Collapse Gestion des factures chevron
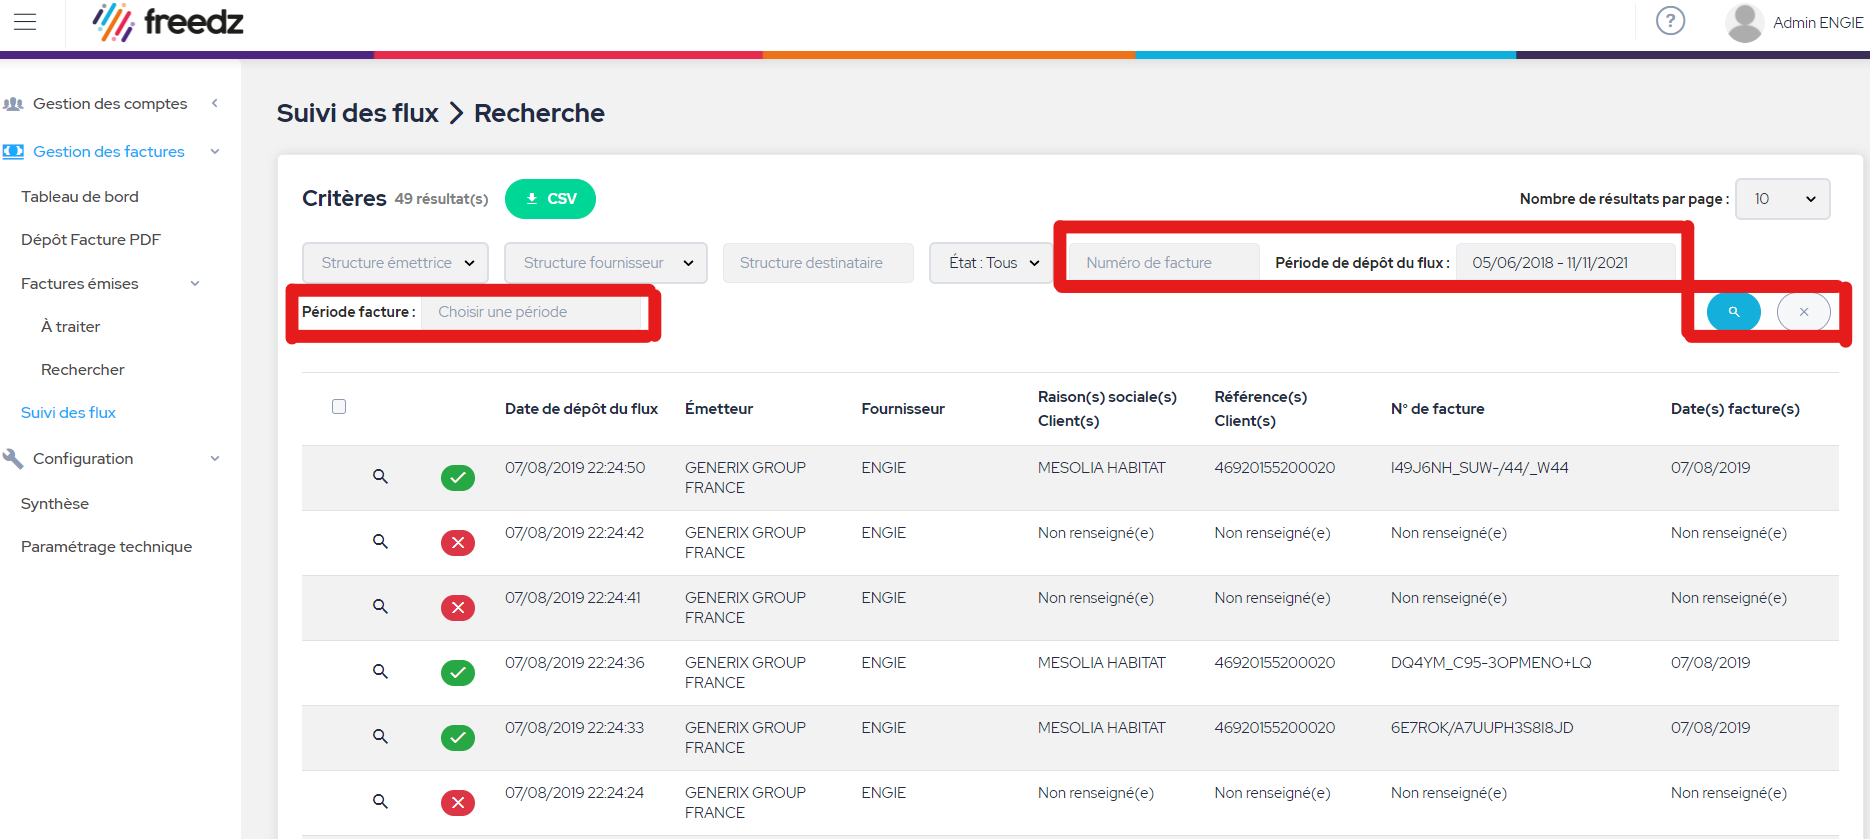Viewport: 1870px width, 839px height. coord(215,152)
